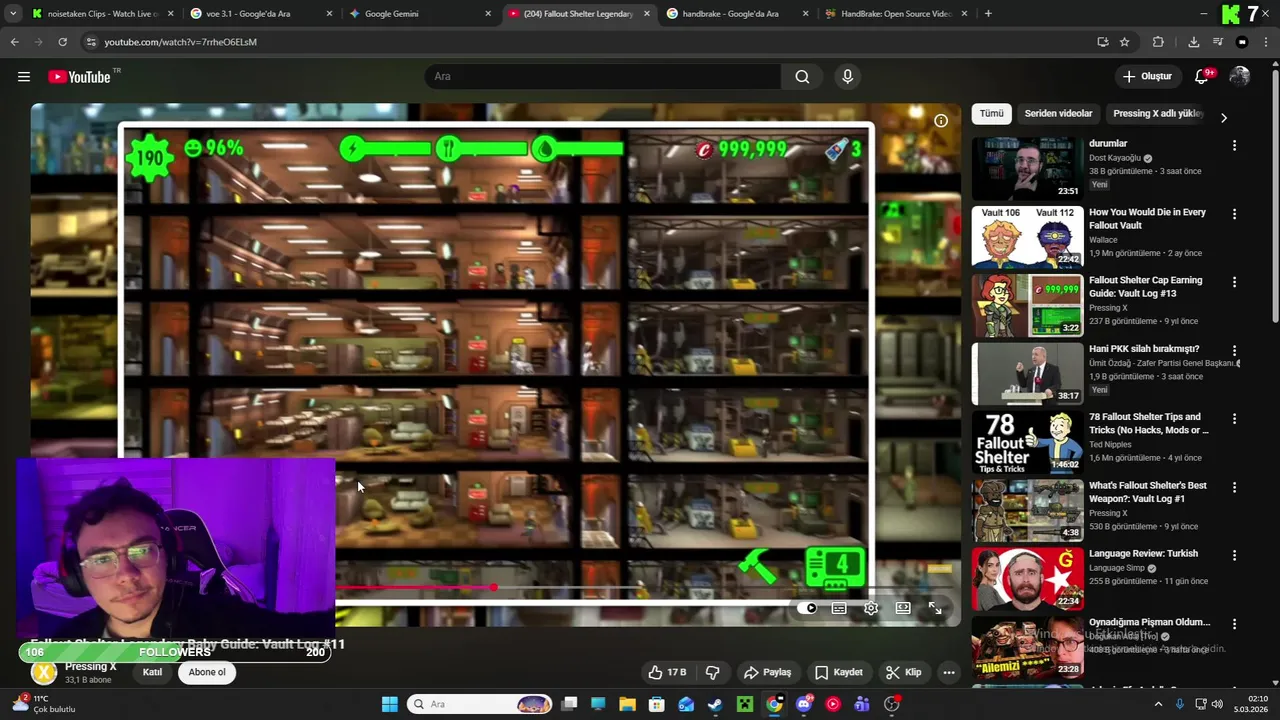This screenshot has width=1280, height=720.
Task: Open the taskbar volume control
Action: [x=1219, y=704]
